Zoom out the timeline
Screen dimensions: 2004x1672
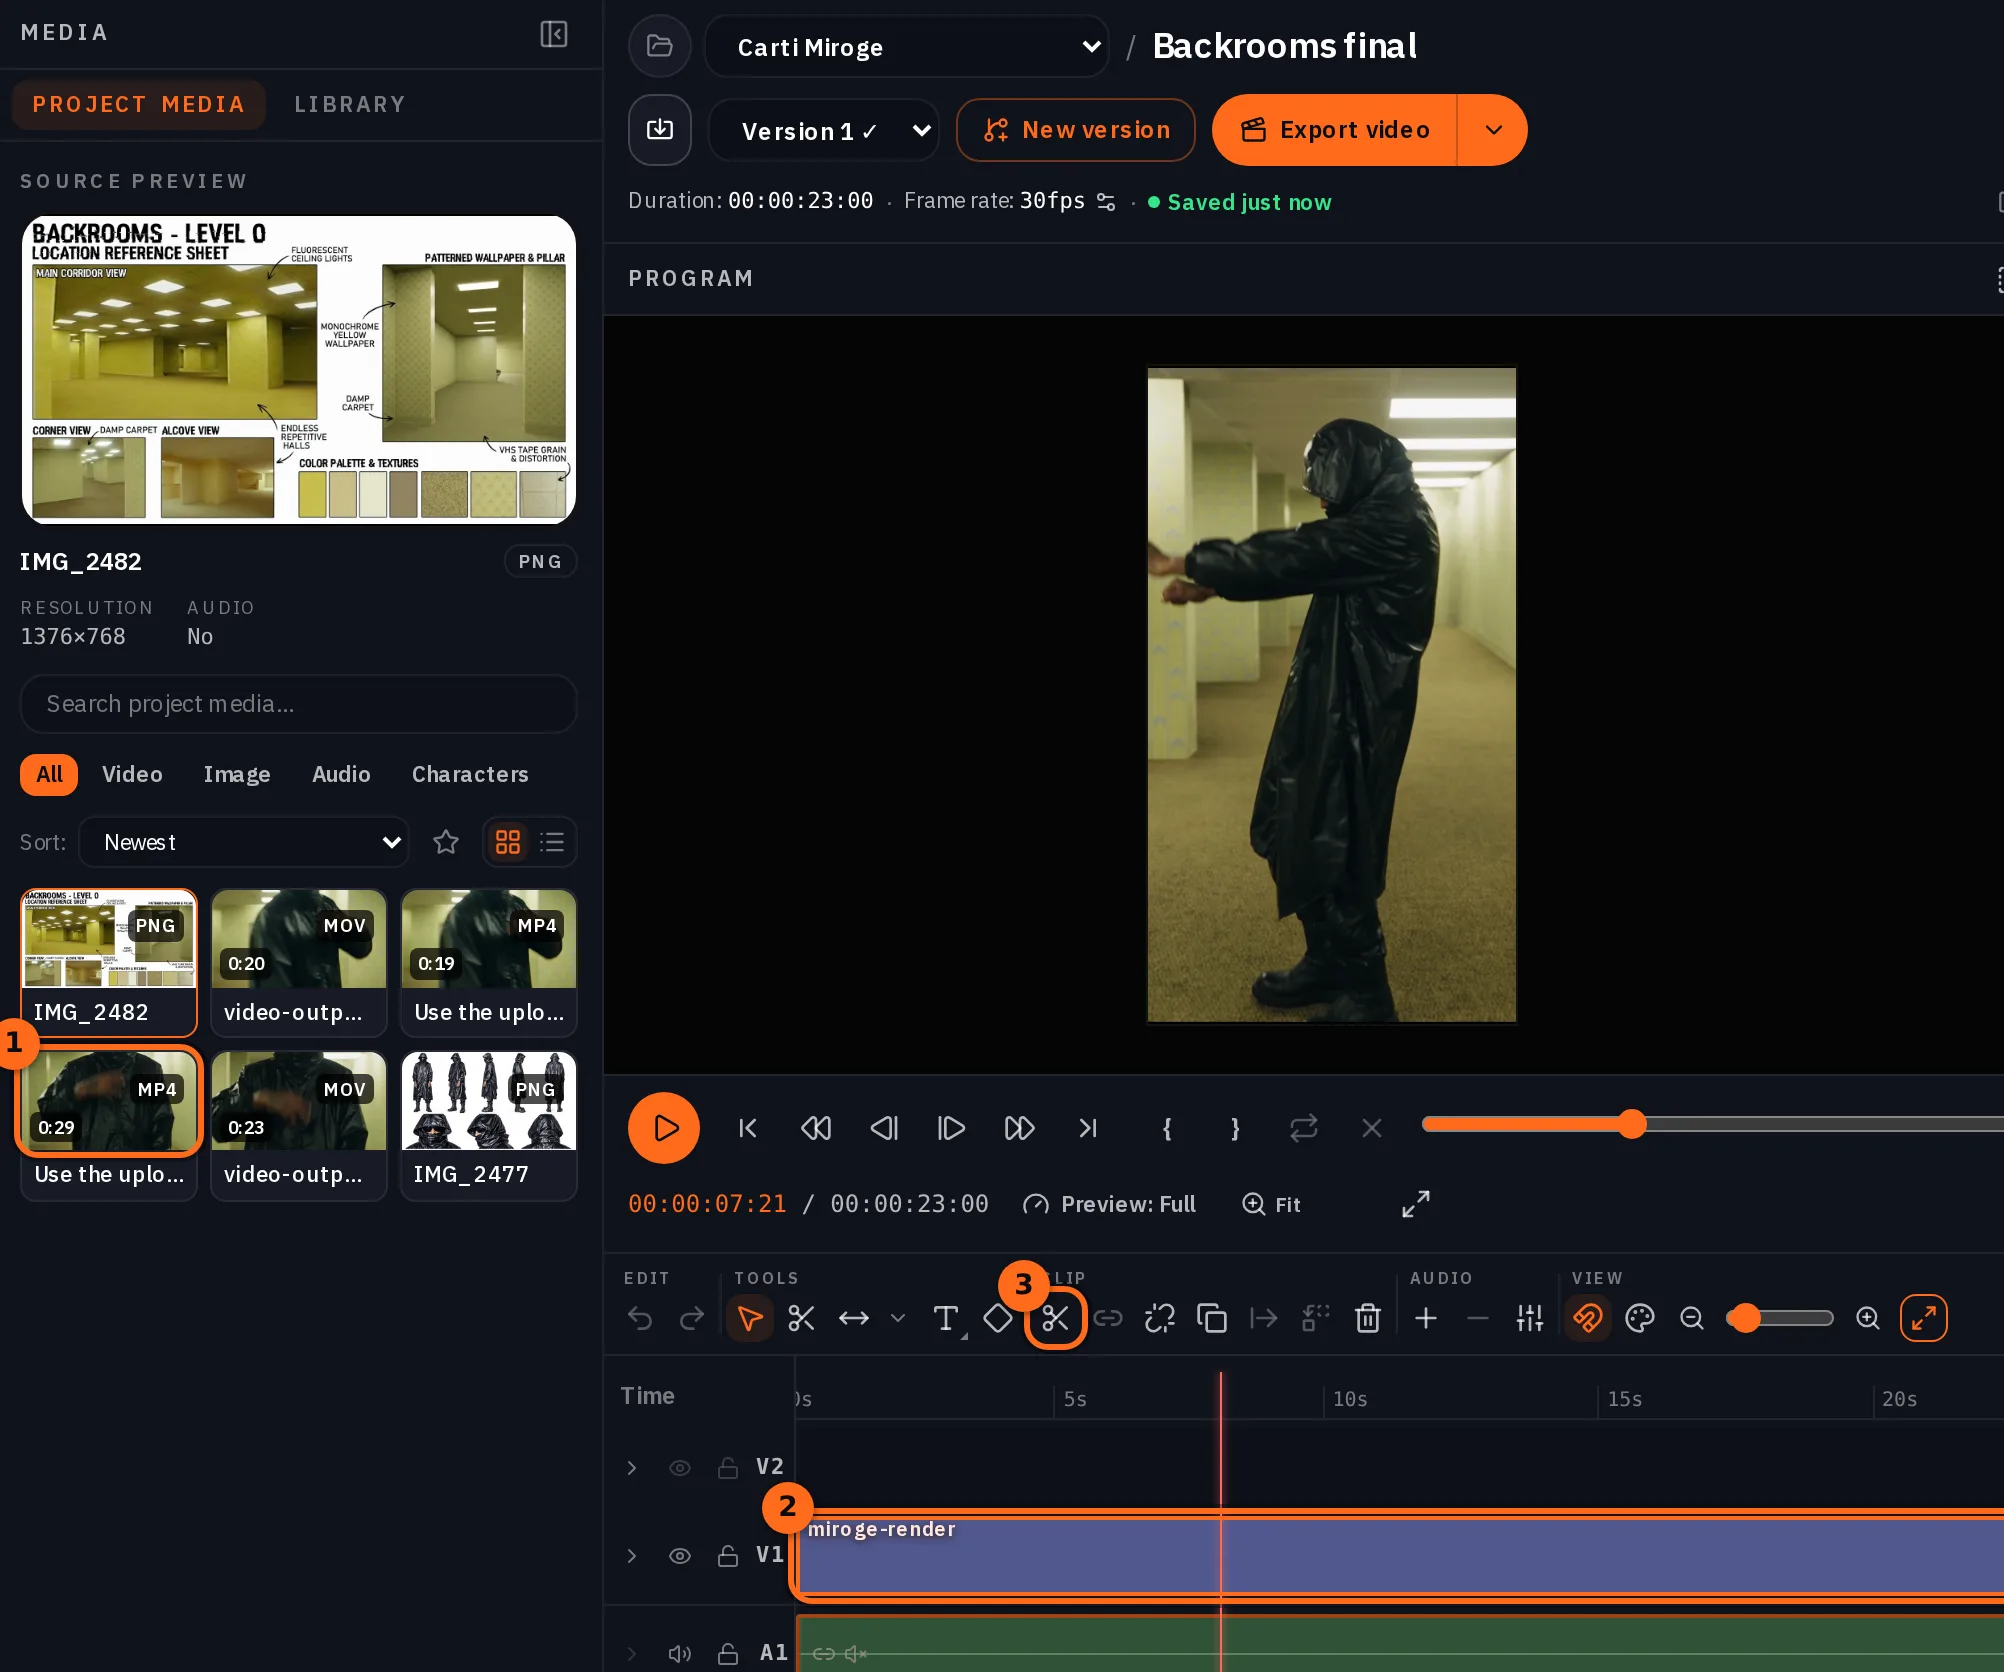coord(1692,1318)
